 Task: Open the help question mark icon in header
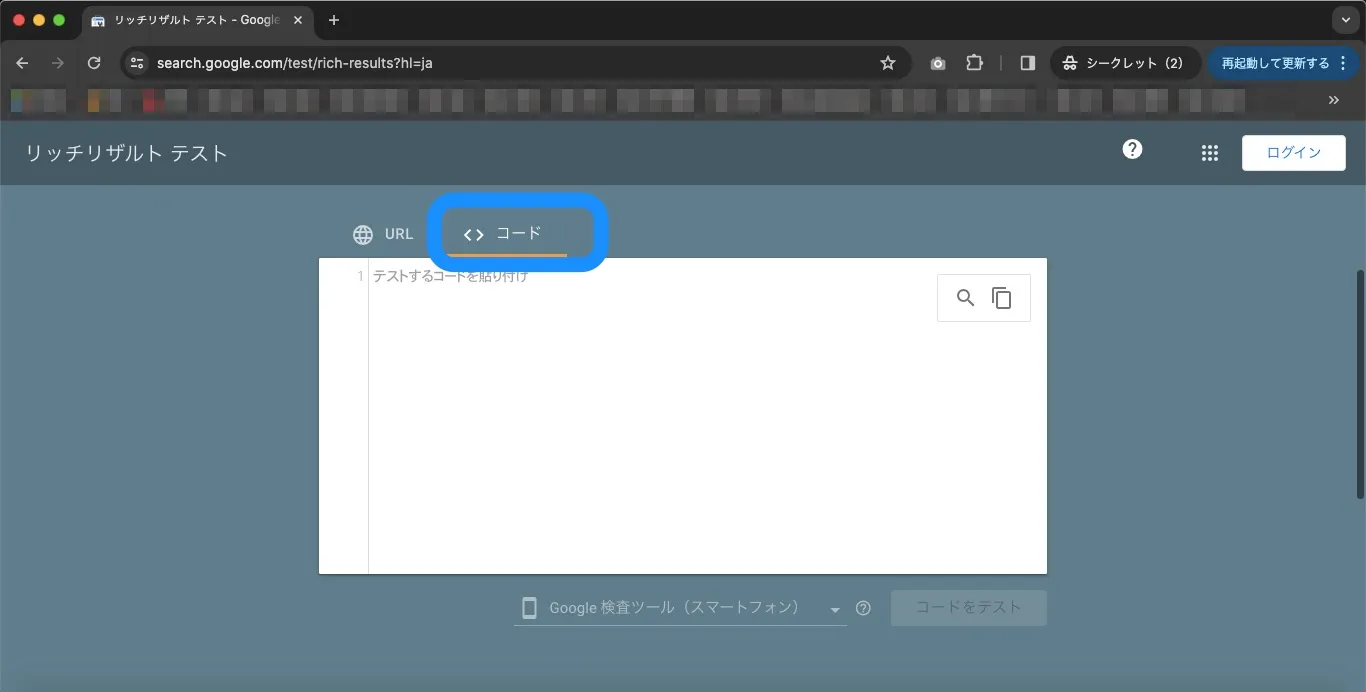[x=1132, y=149]
